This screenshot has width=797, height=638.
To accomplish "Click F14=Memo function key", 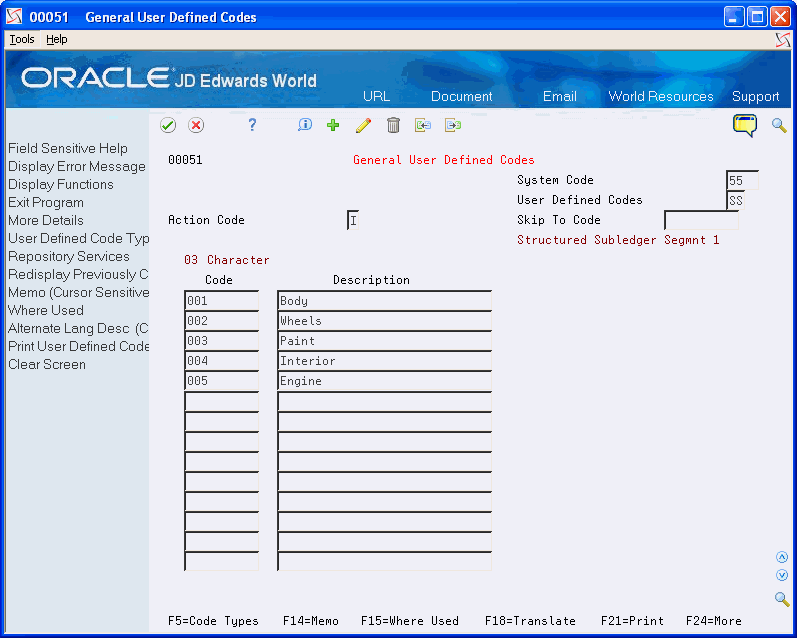I will pos(311,621).
